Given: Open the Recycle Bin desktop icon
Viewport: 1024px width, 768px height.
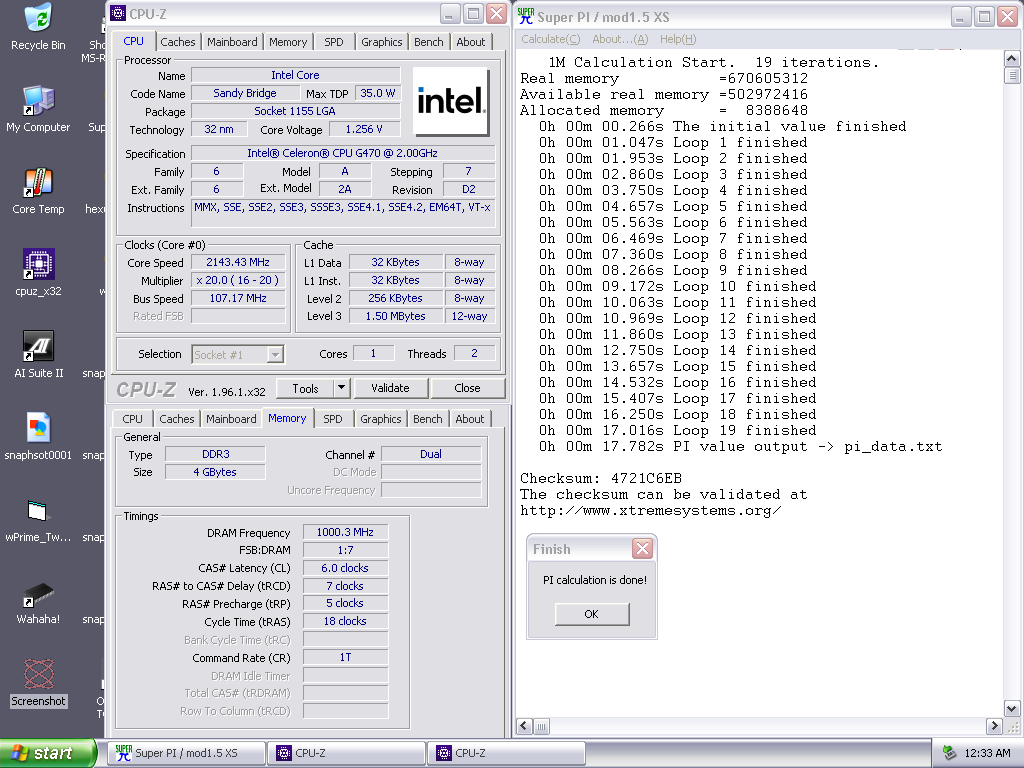Looking at the screenshot, I should 38,27.
